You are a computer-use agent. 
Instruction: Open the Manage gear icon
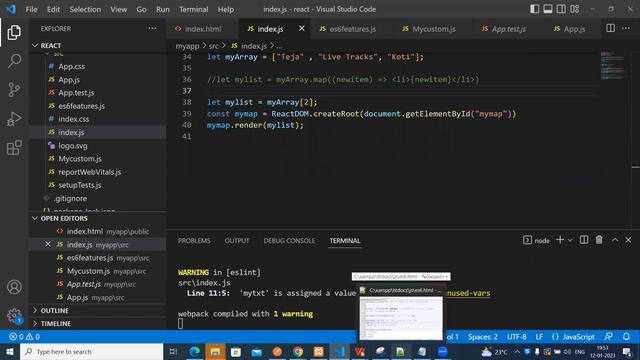point(14,316)
